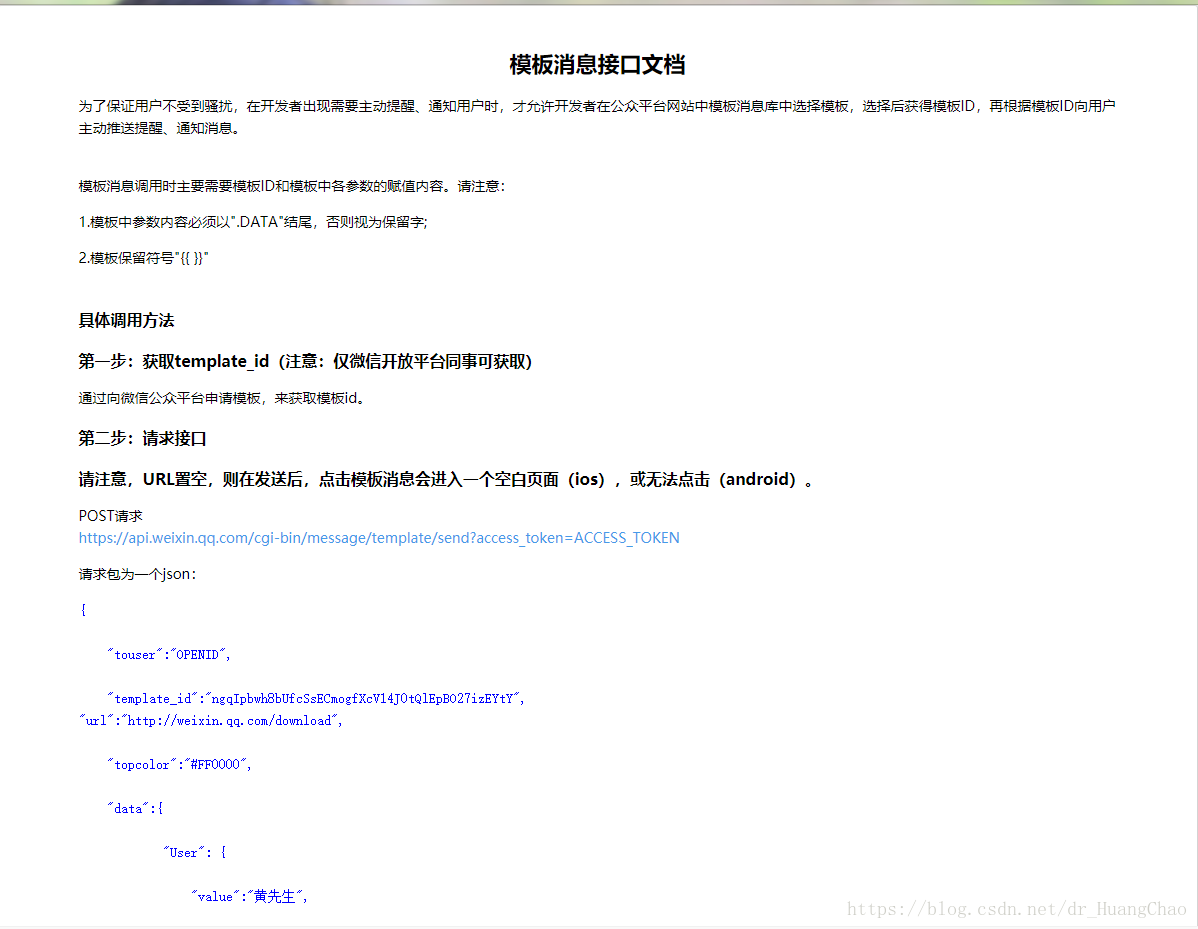Click the JSON line "touser":"OPENID"
Image resolution: width=1198 pixels, height=929 pixels.
coord(169,655)
